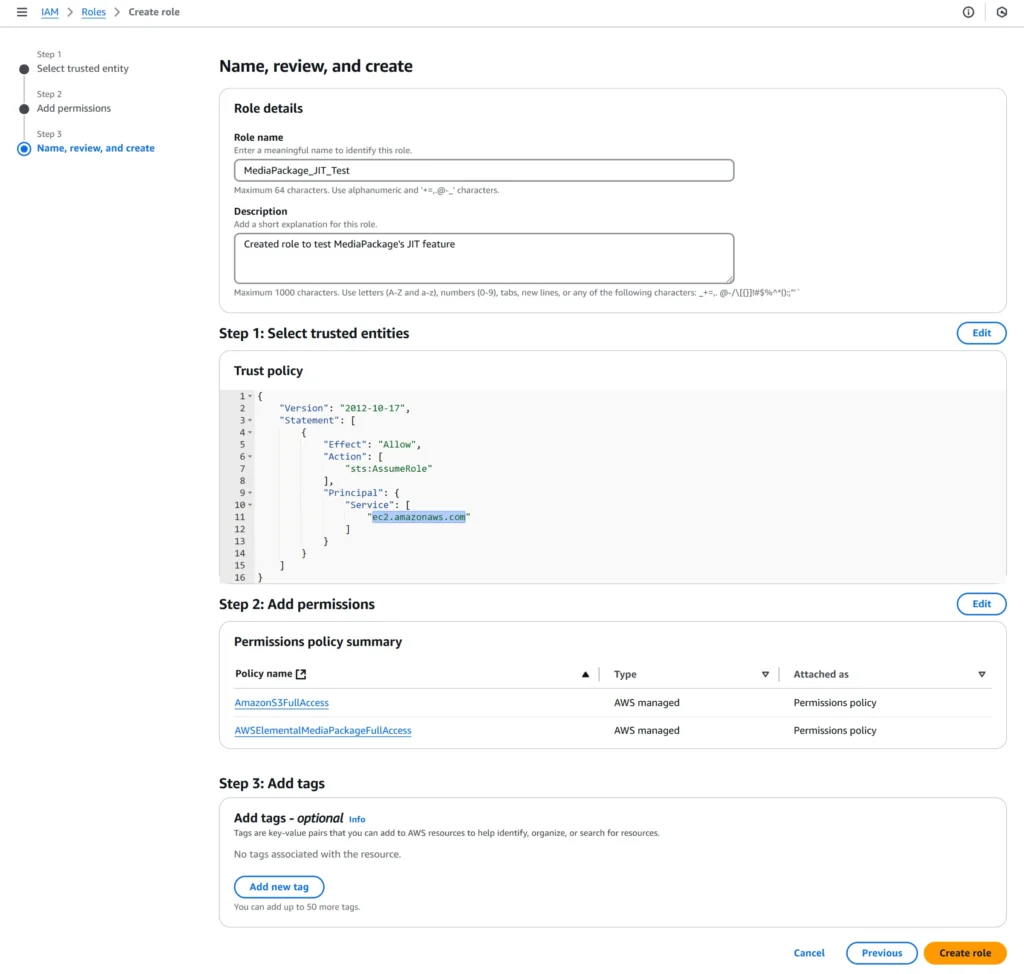Collapse Principal fold arrow on line 9
This screenshot has height=974, width=1024.
pyautogui.click(x=250, y=493)
